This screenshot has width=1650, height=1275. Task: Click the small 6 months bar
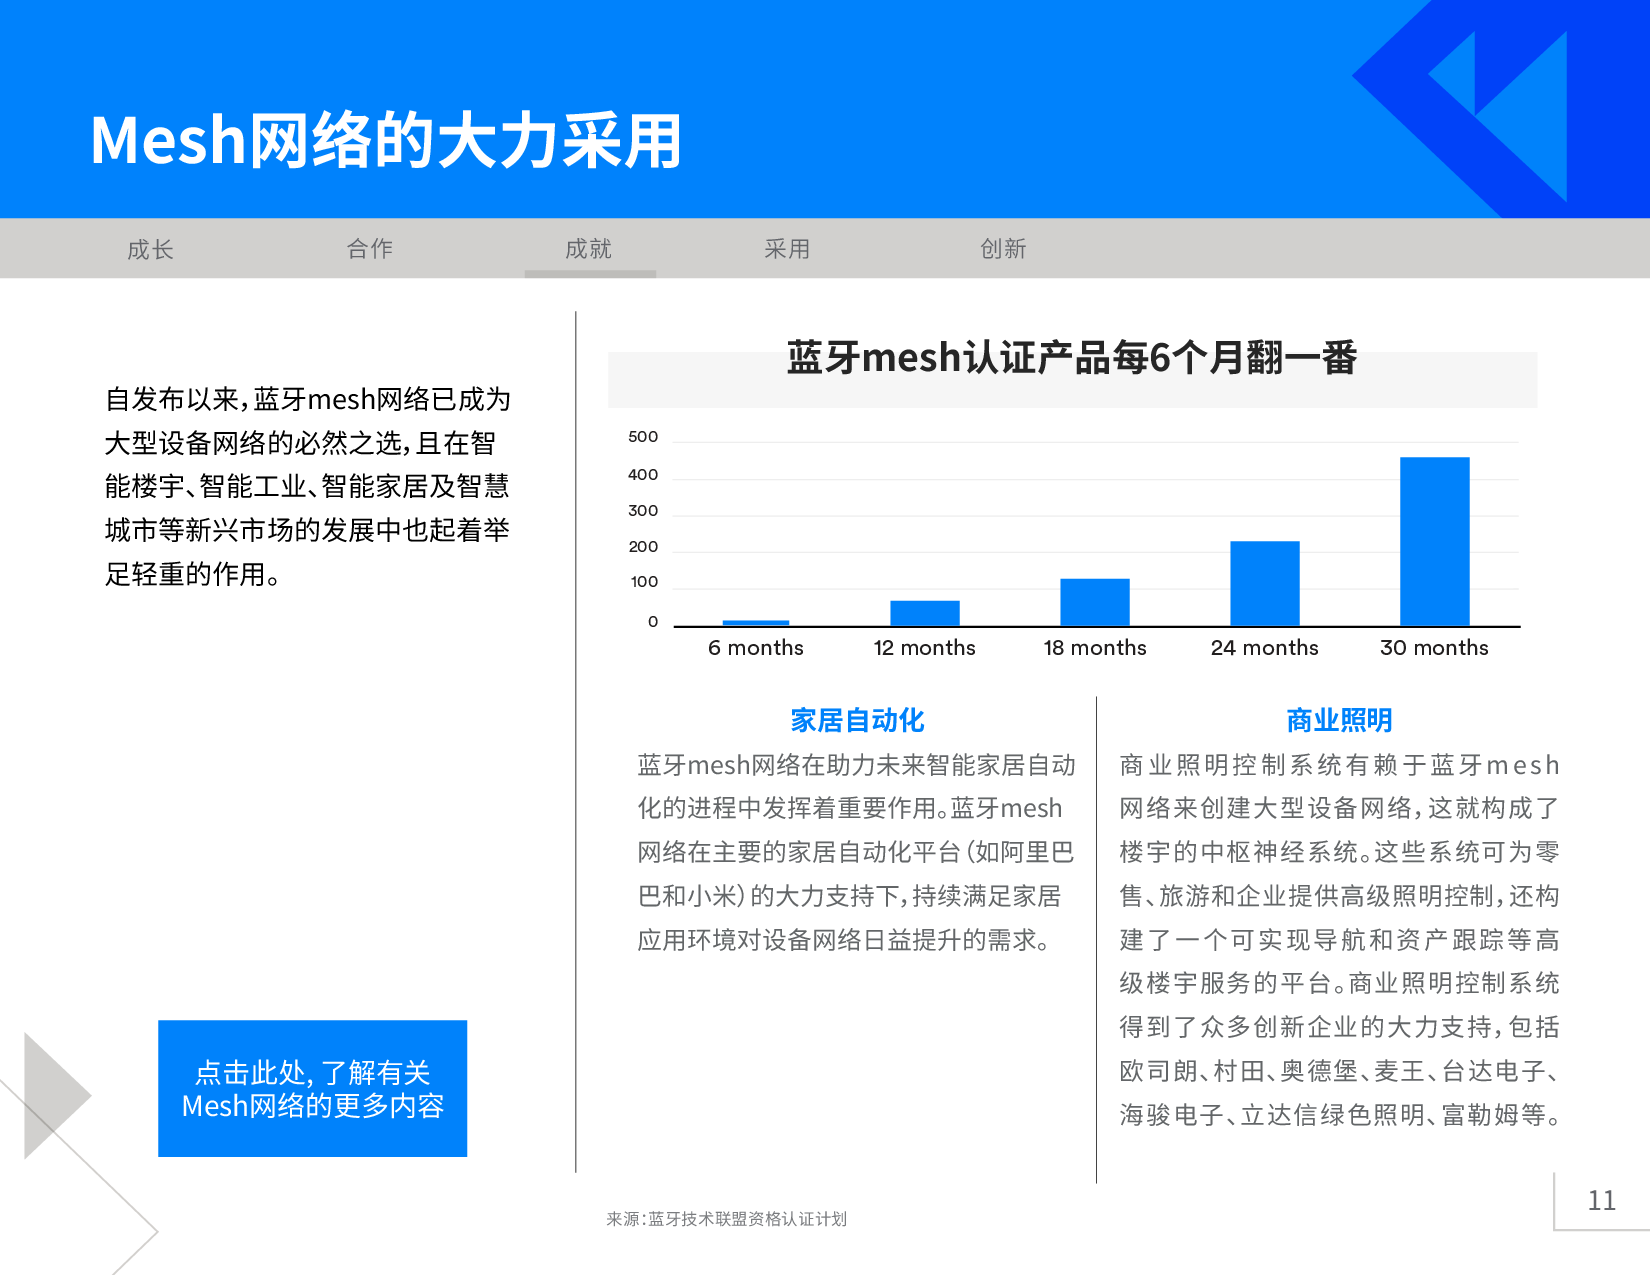[x=756, y=623]
